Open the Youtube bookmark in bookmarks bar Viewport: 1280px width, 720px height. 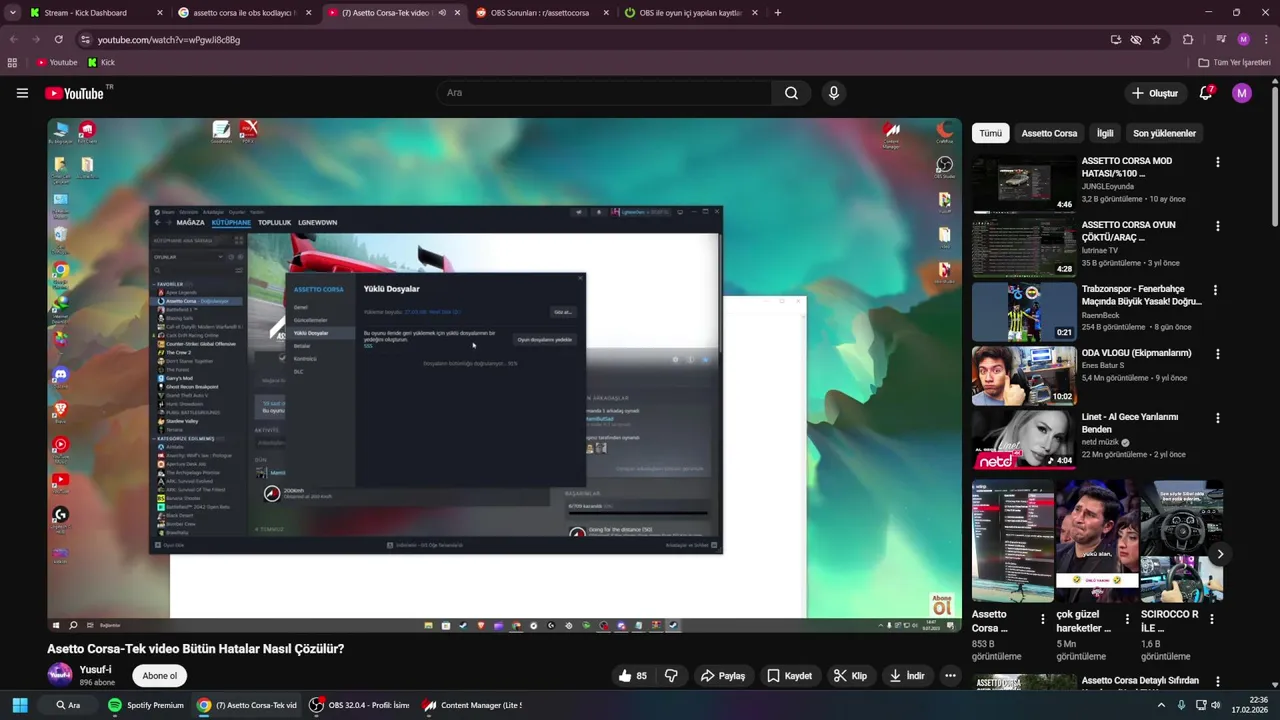[x=57, y=62]
